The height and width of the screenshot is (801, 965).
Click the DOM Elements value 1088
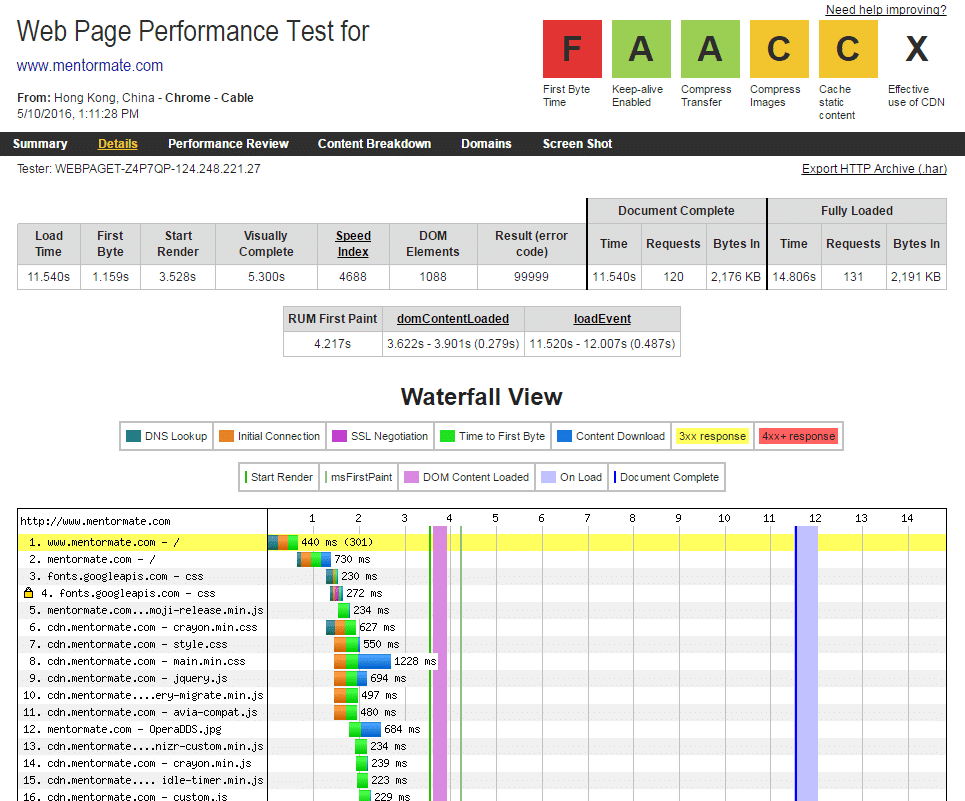[433, 277]
